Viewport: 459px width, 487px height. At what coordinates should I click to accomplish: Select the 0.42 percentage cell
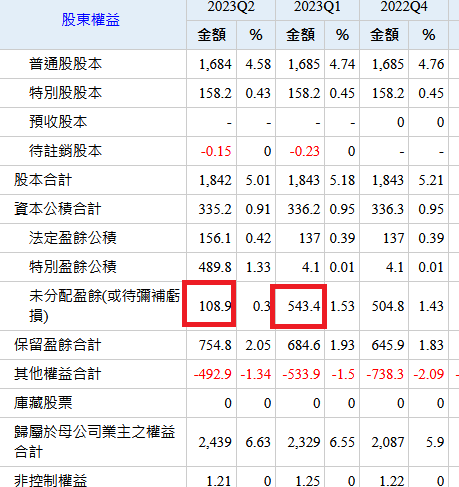point(258,238)
